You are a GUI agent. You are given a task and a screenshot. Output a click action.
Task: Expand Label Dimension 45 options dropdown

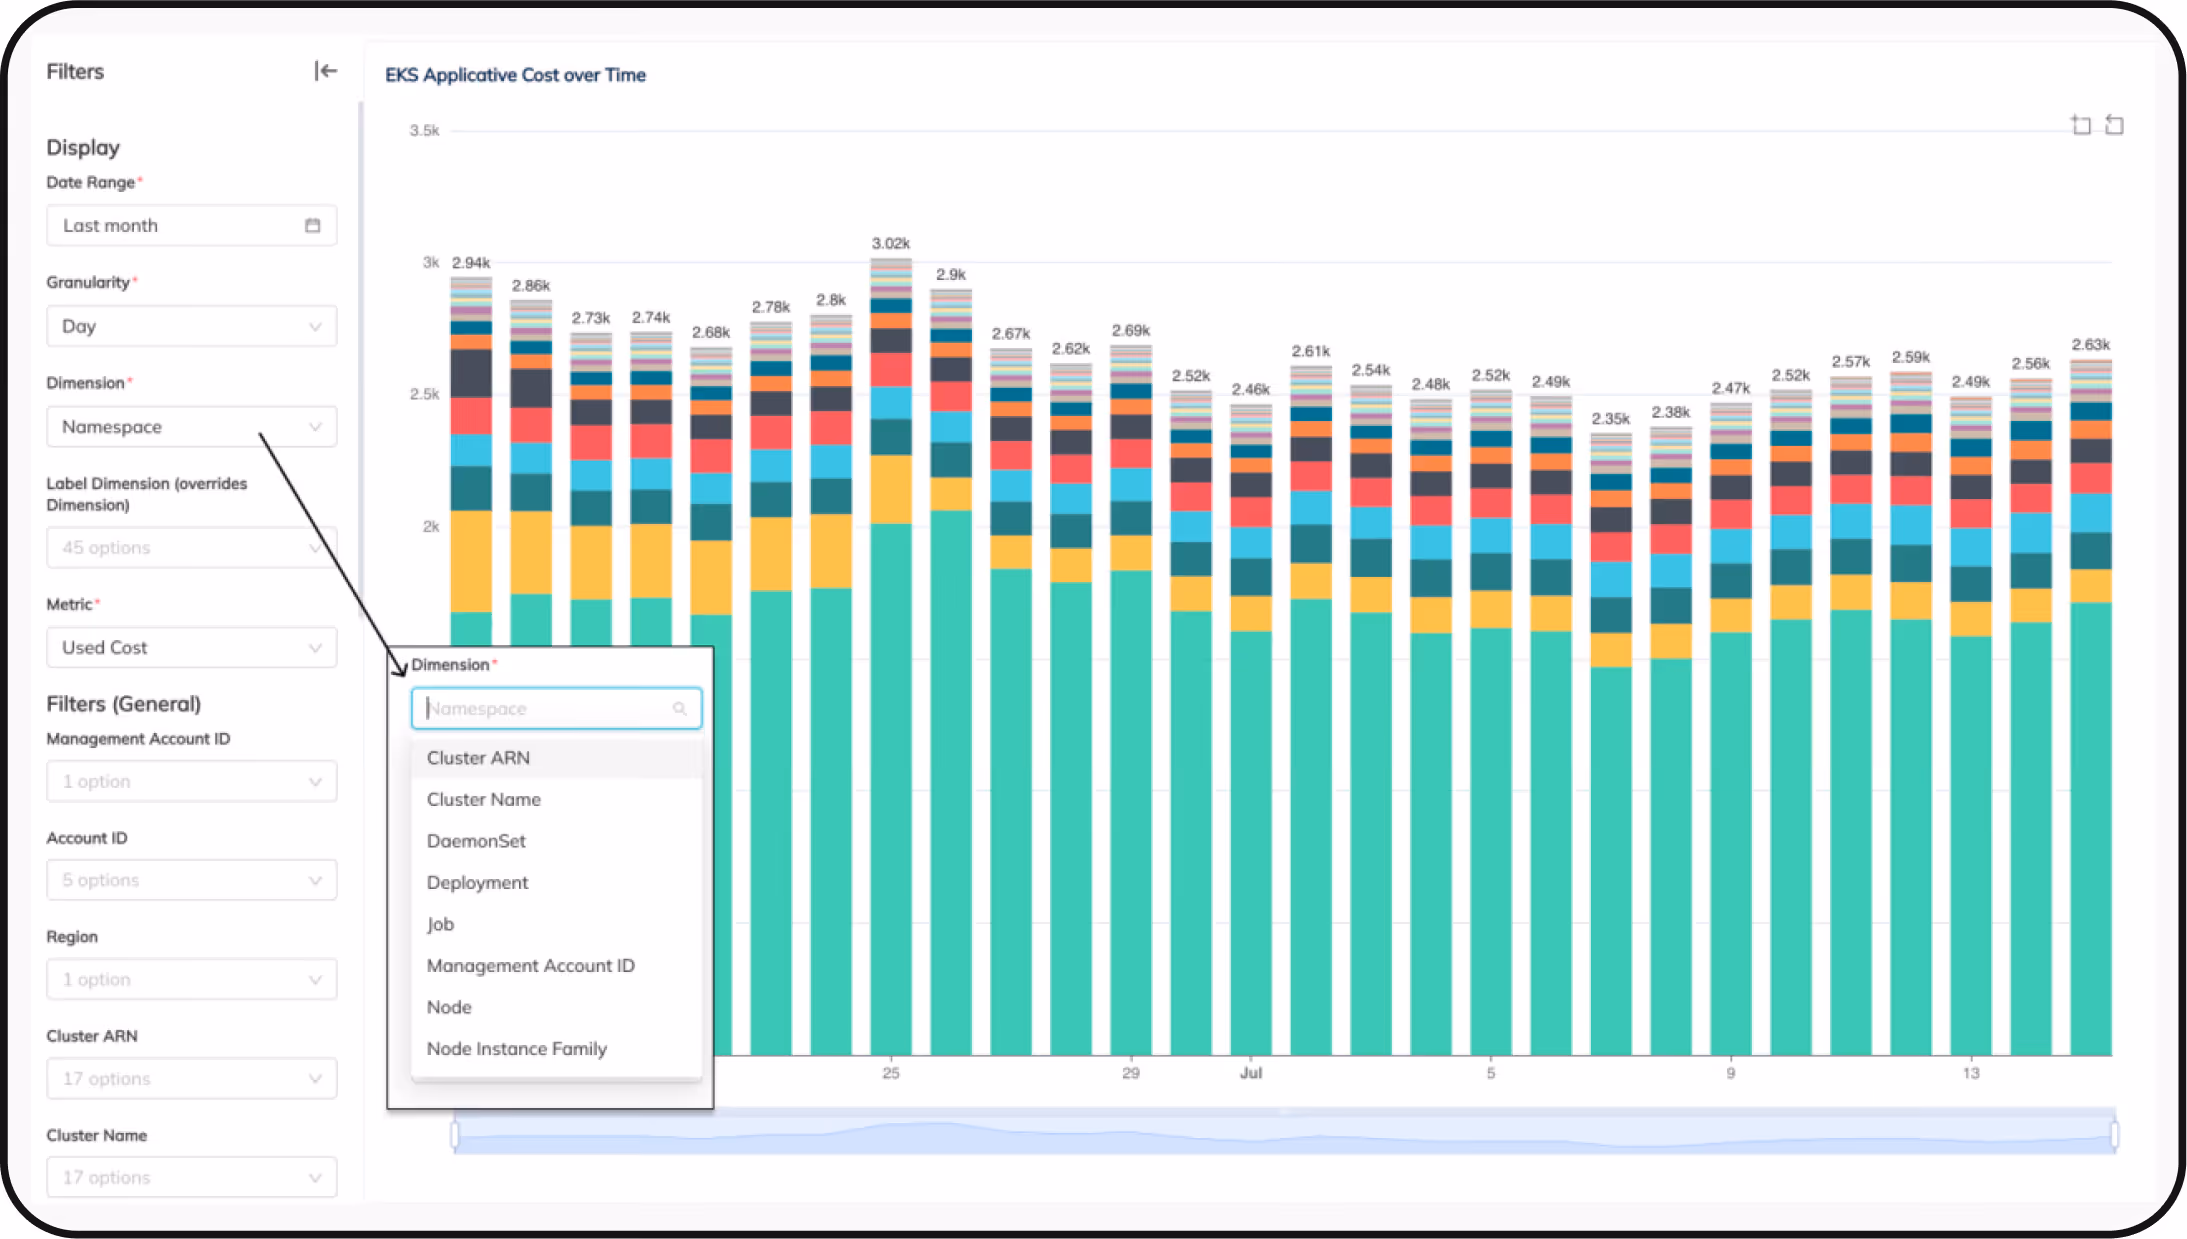[x=191, y=548]
